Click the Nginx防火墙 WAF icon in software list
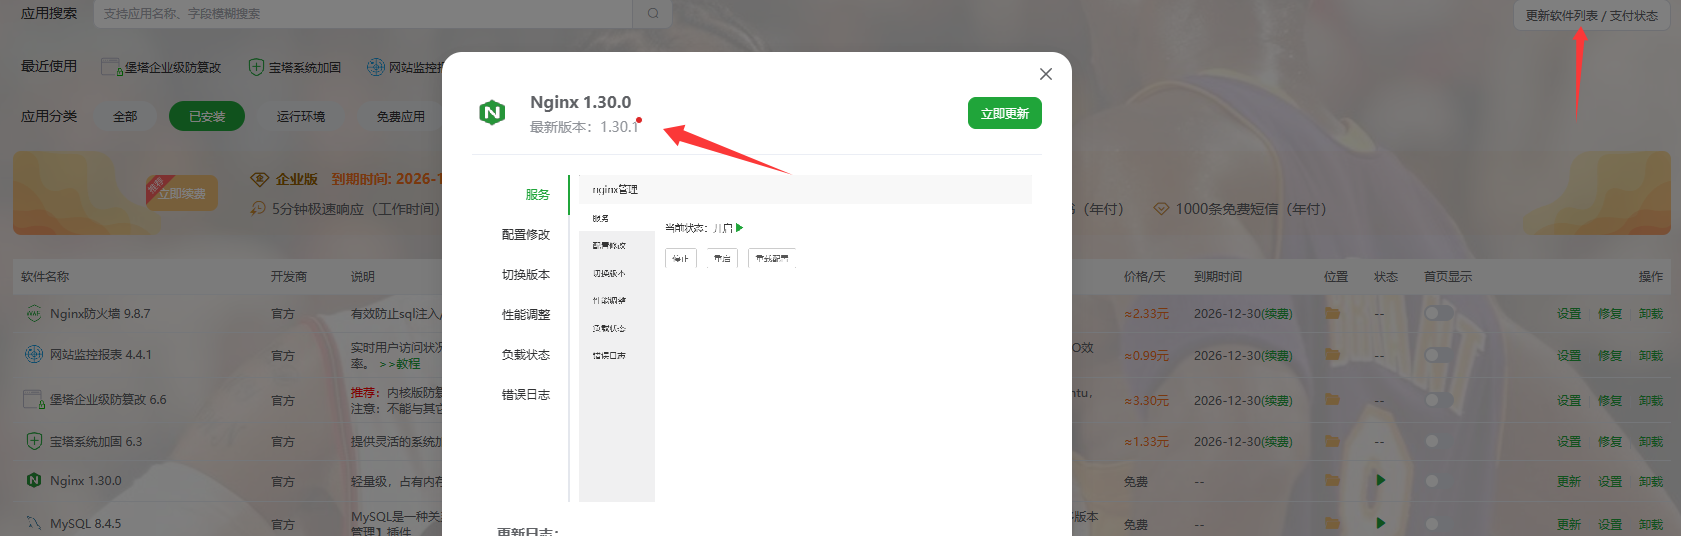 (x=34, y=313)
